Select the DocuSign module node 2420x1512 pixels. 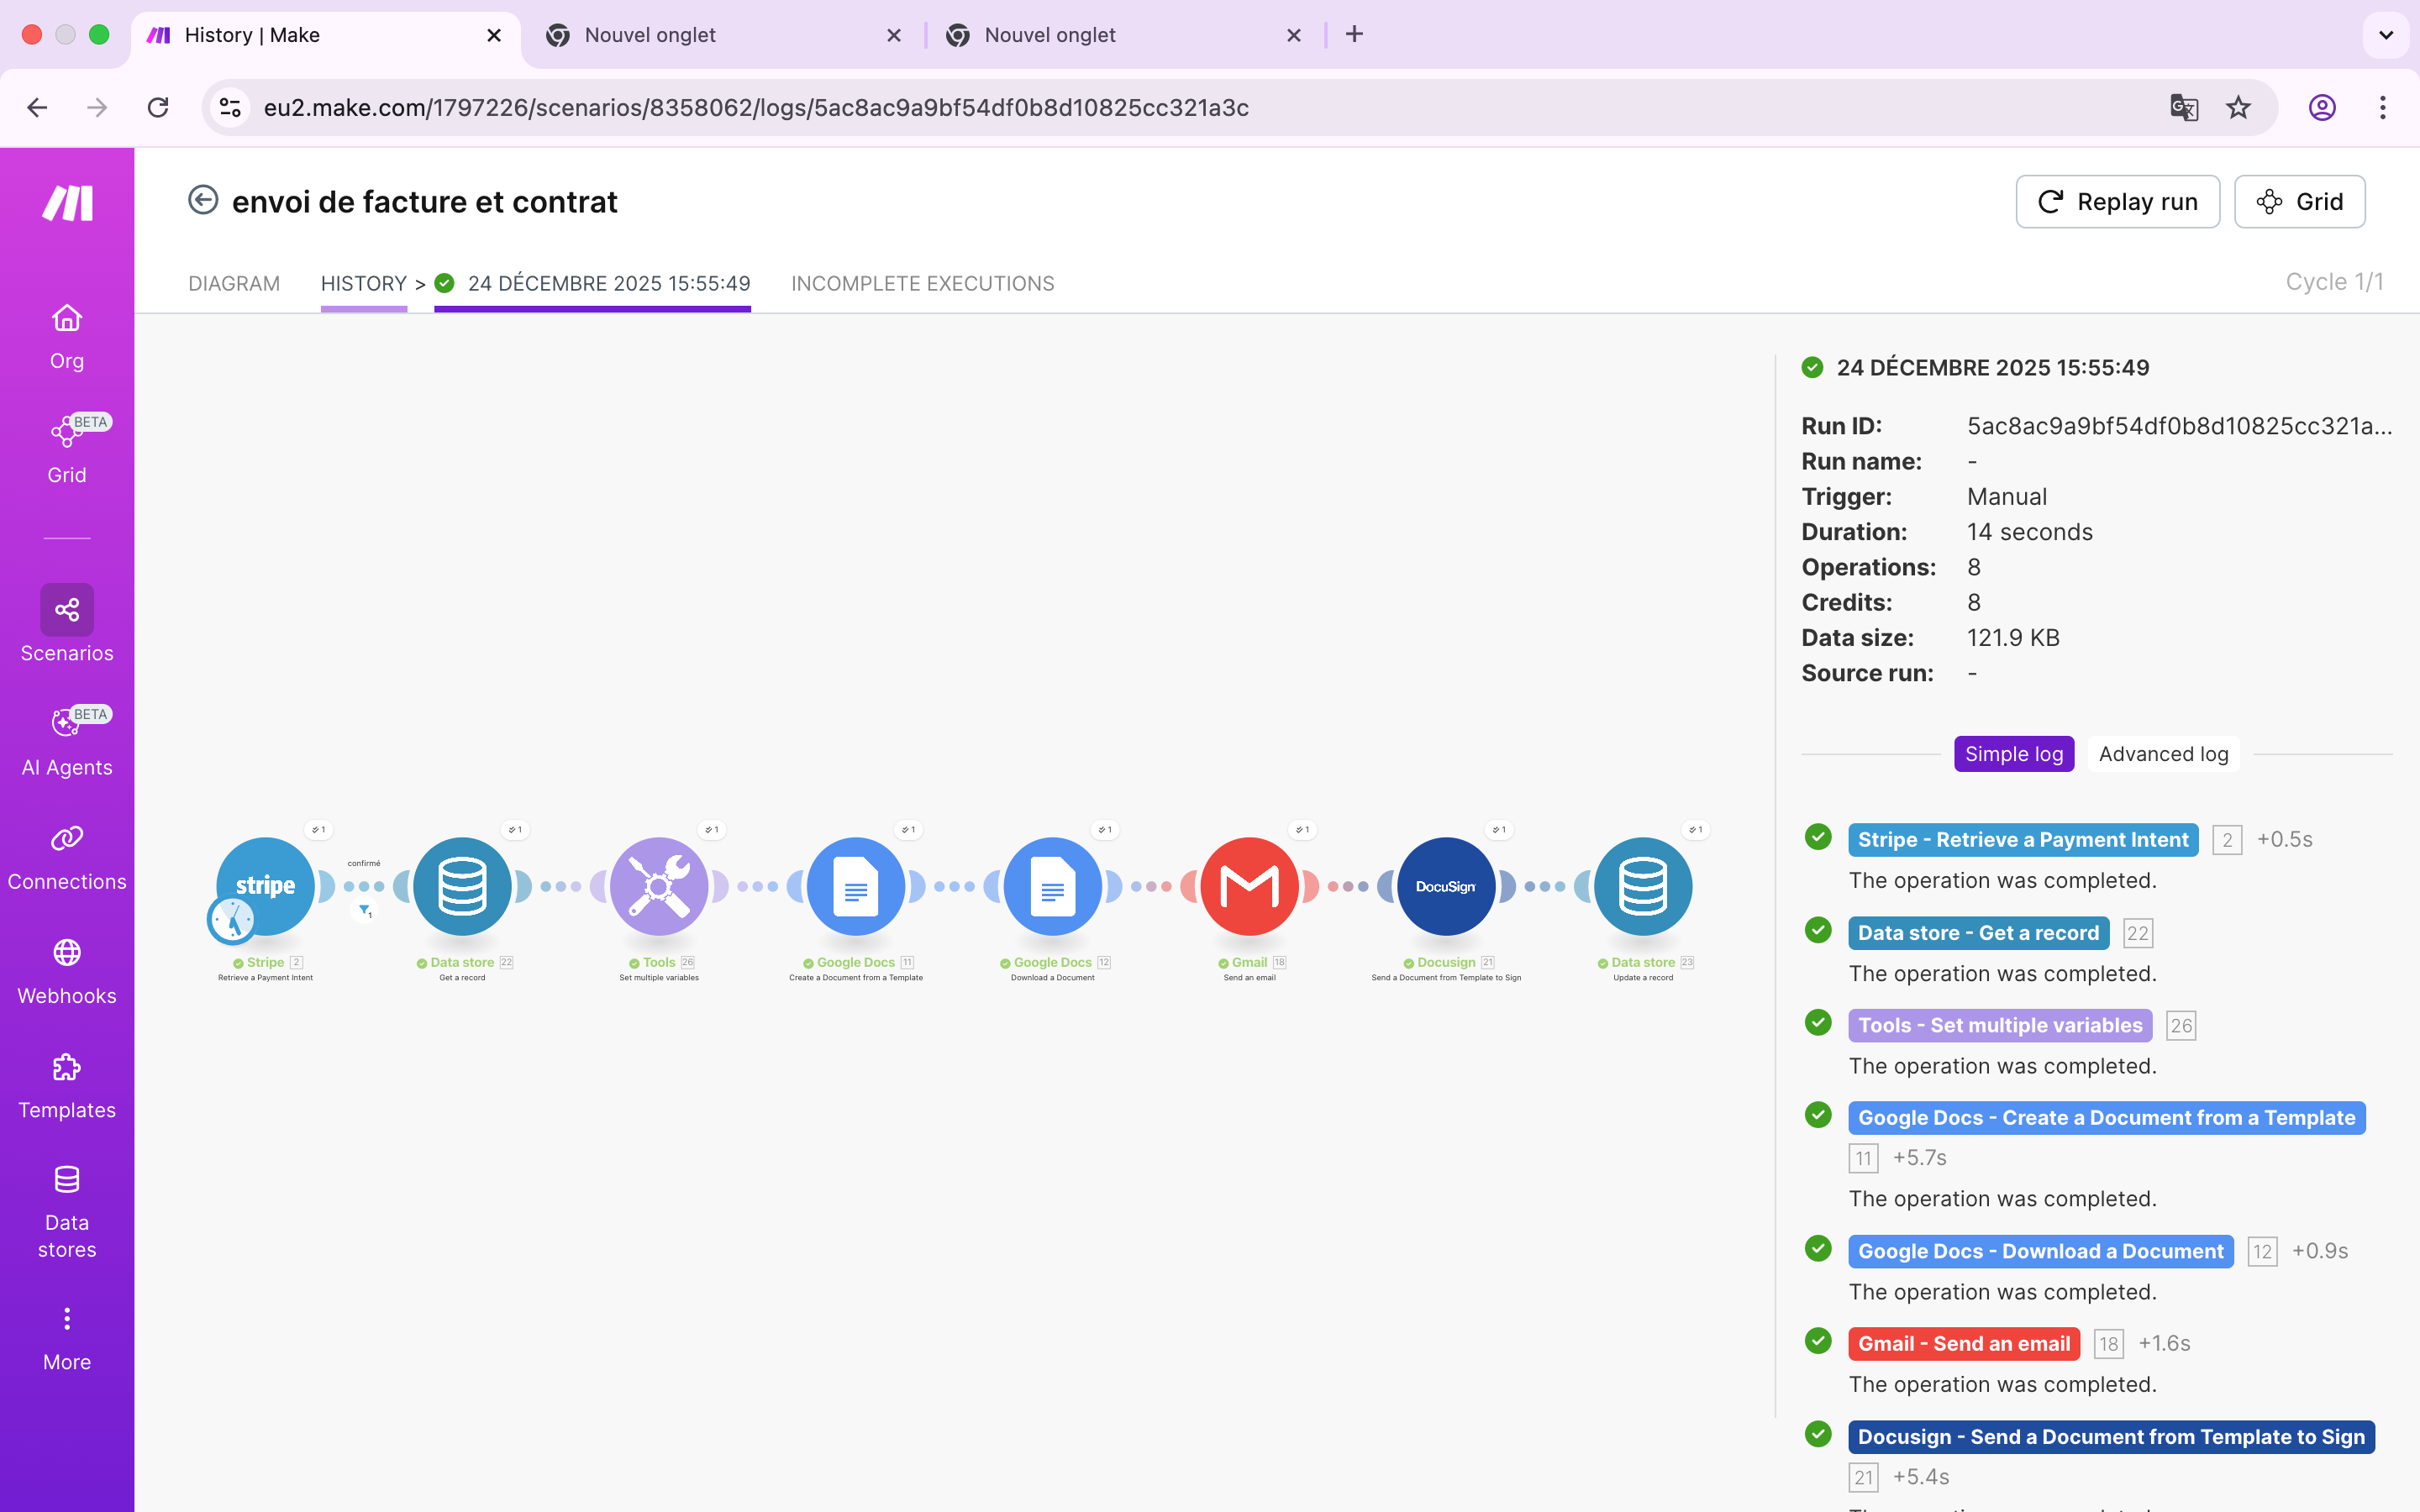click(1445, 885)
